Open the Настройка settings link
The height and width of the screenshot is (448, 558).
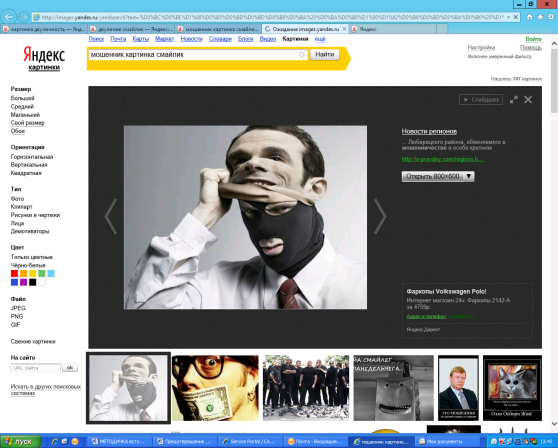pyautogui.click(x=481, y=47)
